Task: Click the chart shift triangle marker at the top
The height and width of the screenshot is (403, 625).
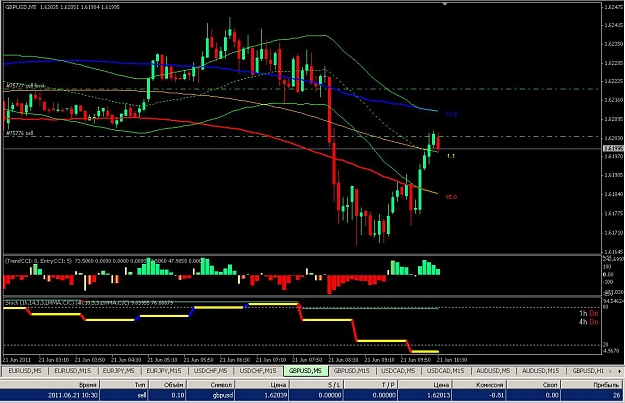Action: [x=445, y=4]
